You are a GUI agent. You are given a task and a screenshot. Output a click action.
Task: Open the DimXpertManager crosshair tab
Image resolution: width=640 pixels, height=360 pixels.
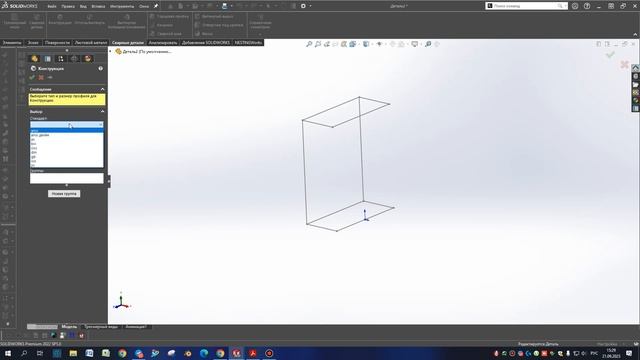point(74,59)
